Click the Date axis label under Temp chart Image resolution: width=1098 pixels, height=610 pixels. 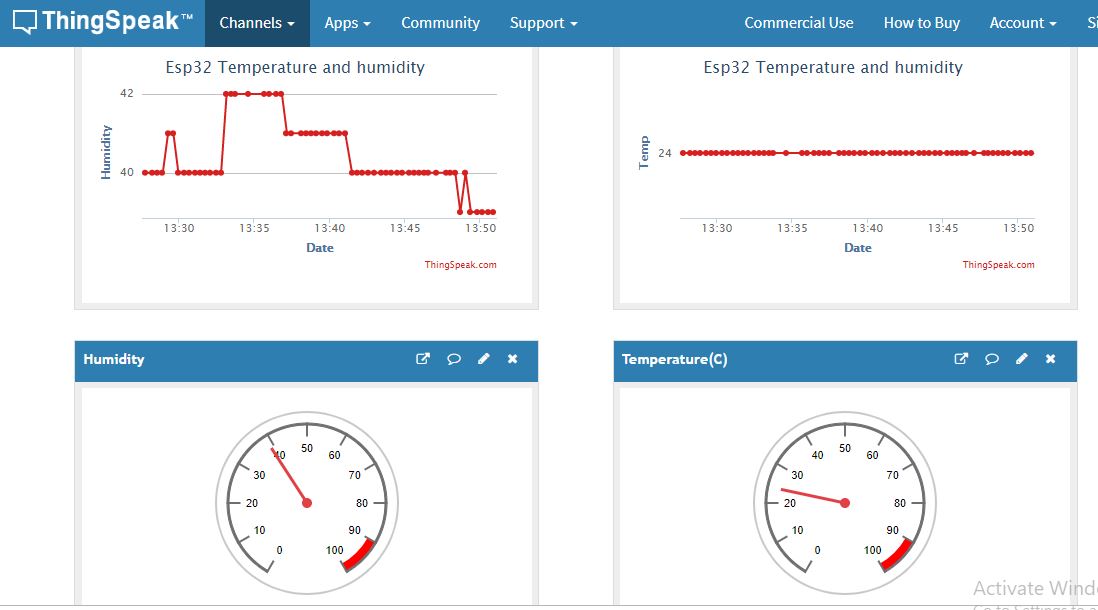pyautogui.click(x=858, y=248)
